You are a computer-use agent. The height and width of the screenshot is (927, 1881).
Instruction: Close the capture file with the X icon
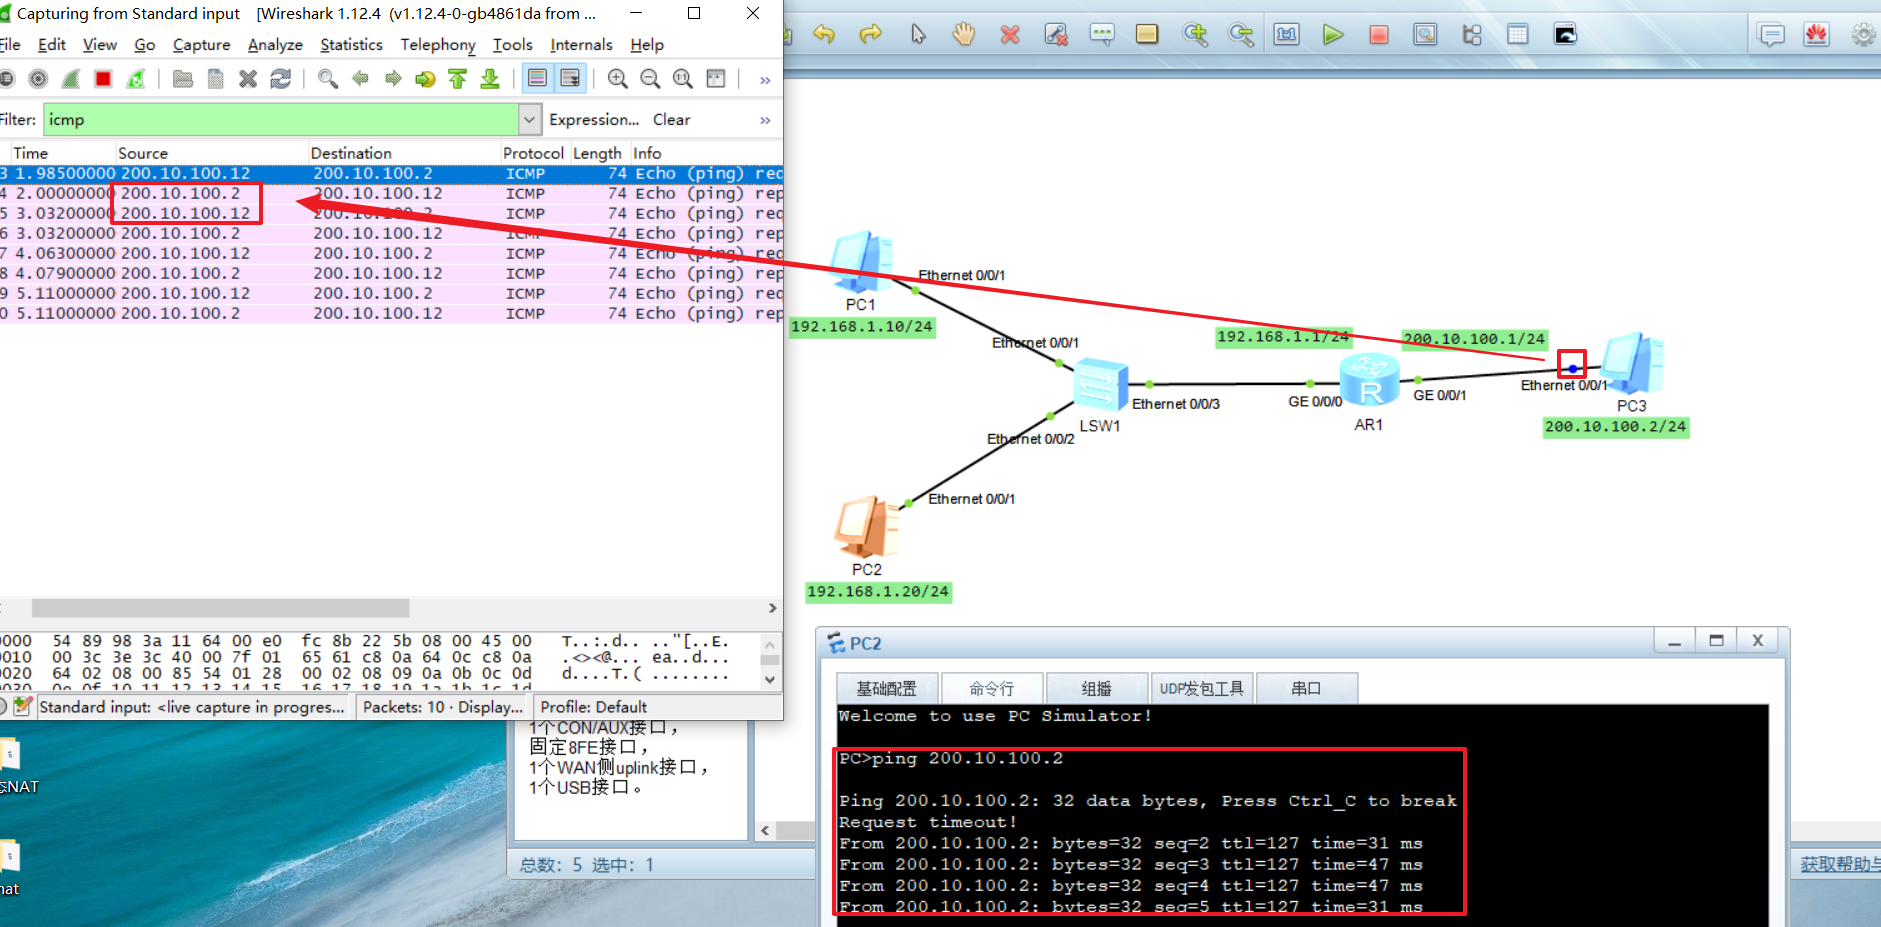[x=248, y=78]
